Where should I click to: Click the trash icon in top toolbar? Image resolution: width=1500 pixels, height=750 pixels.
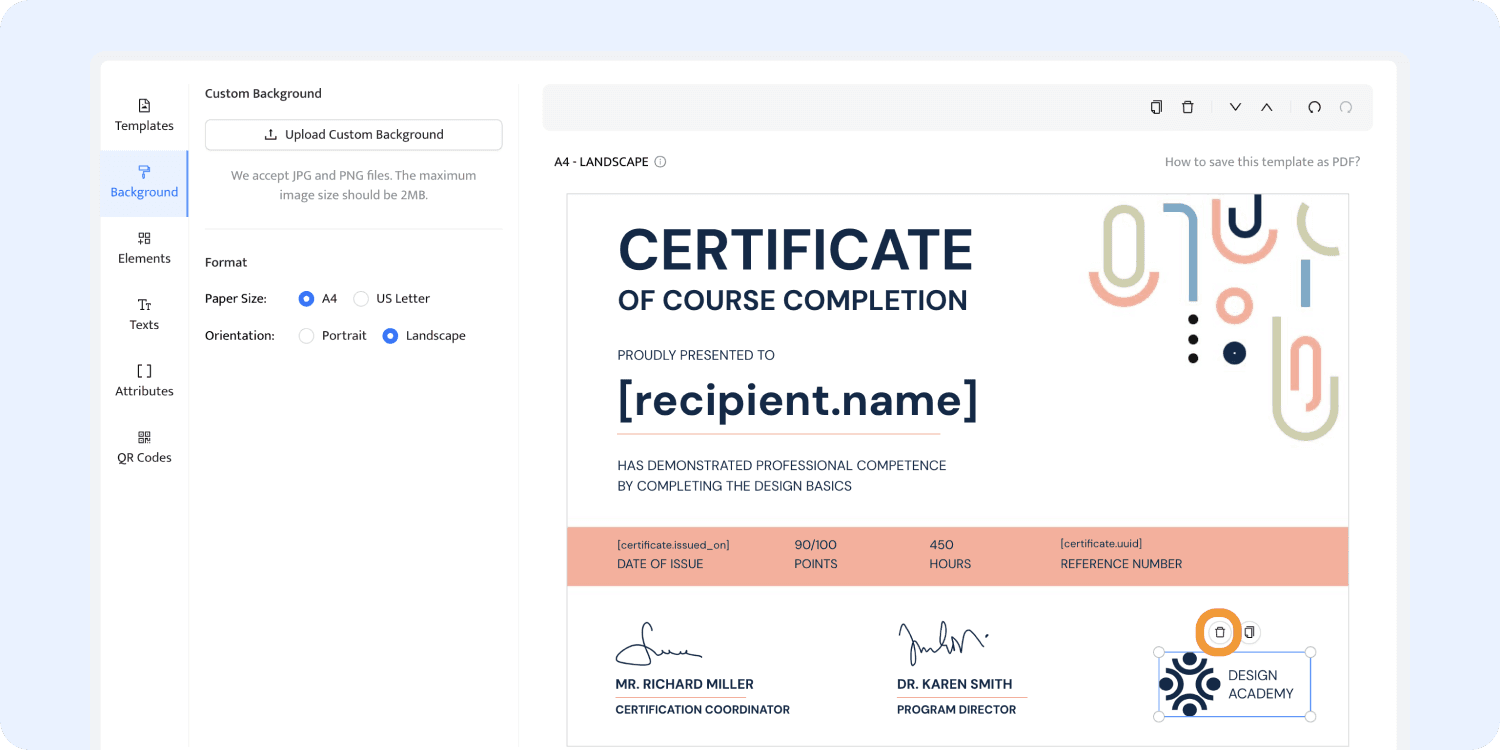(x=1188, y=107)
